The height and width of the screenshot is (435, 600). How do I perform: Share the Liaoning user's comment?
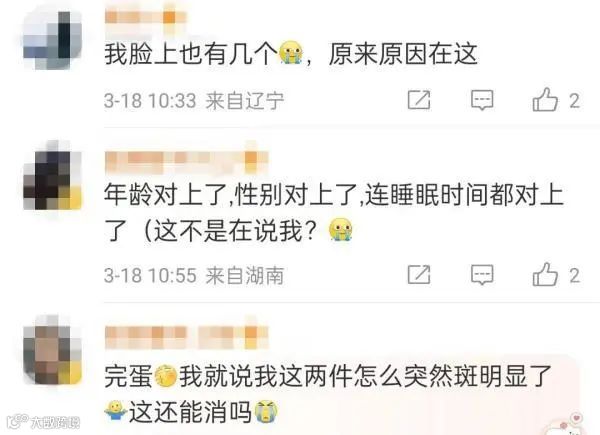tap(419, 100)
